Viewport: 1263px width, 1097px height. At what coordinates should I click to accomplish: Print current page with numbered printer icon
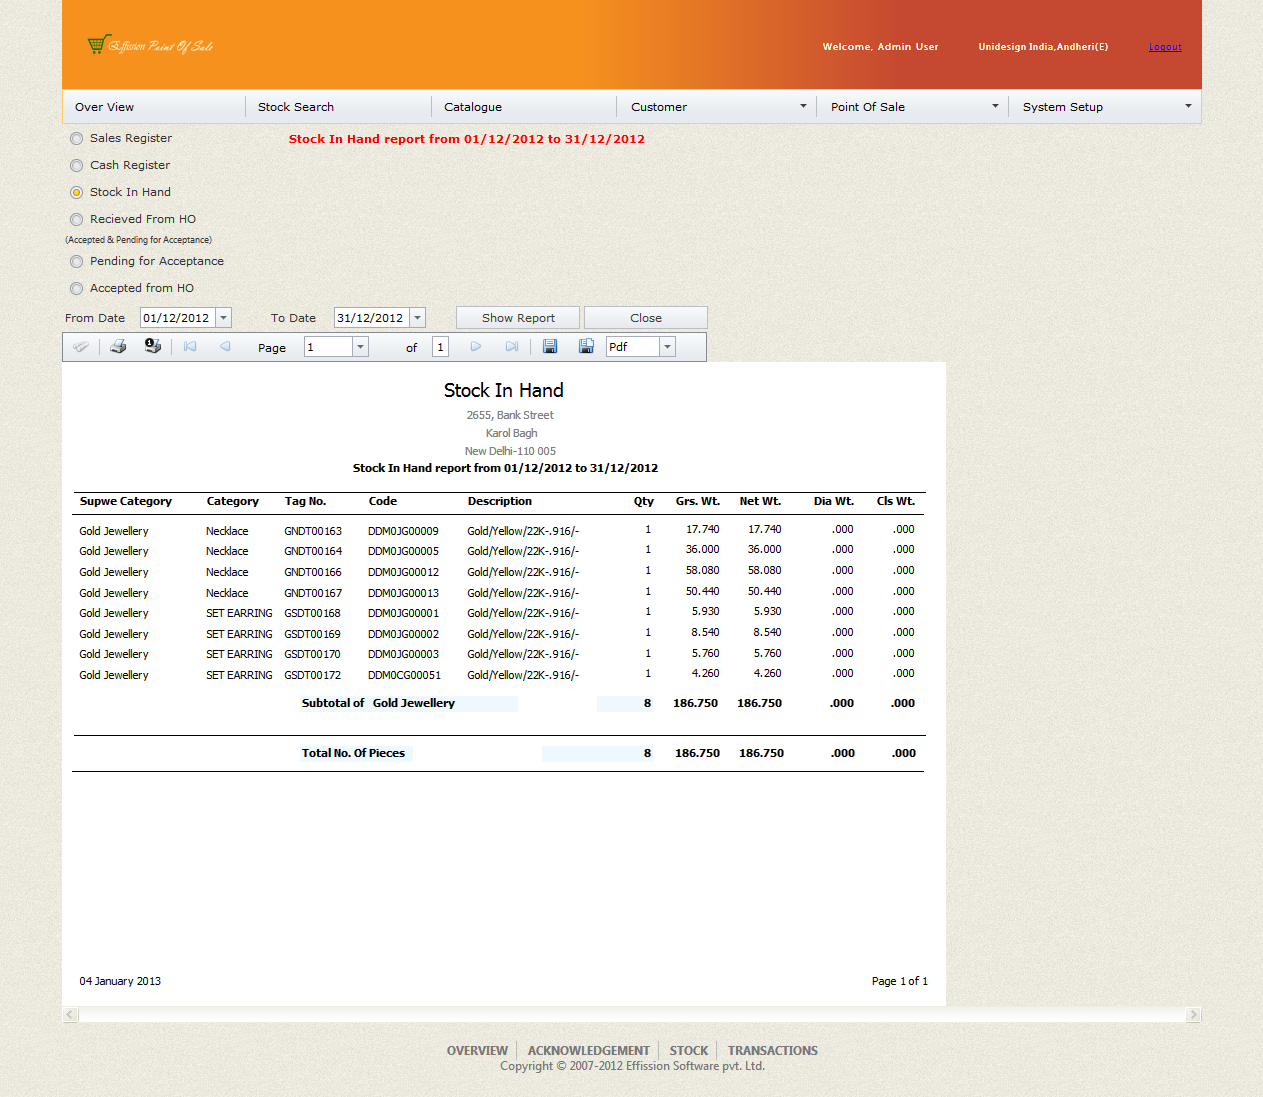point(152,346)
